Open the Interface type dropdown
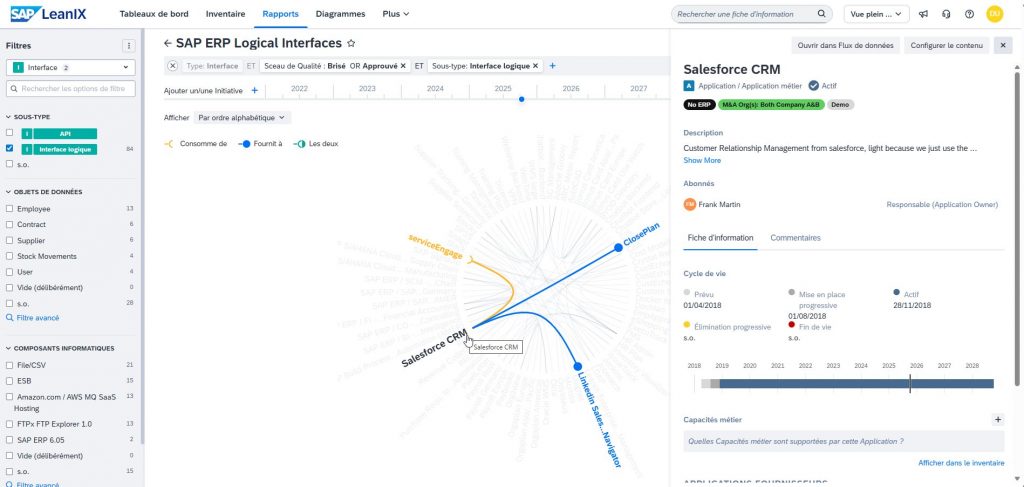This screenshot has height=487, width=1024. click(x=70, y=67)
